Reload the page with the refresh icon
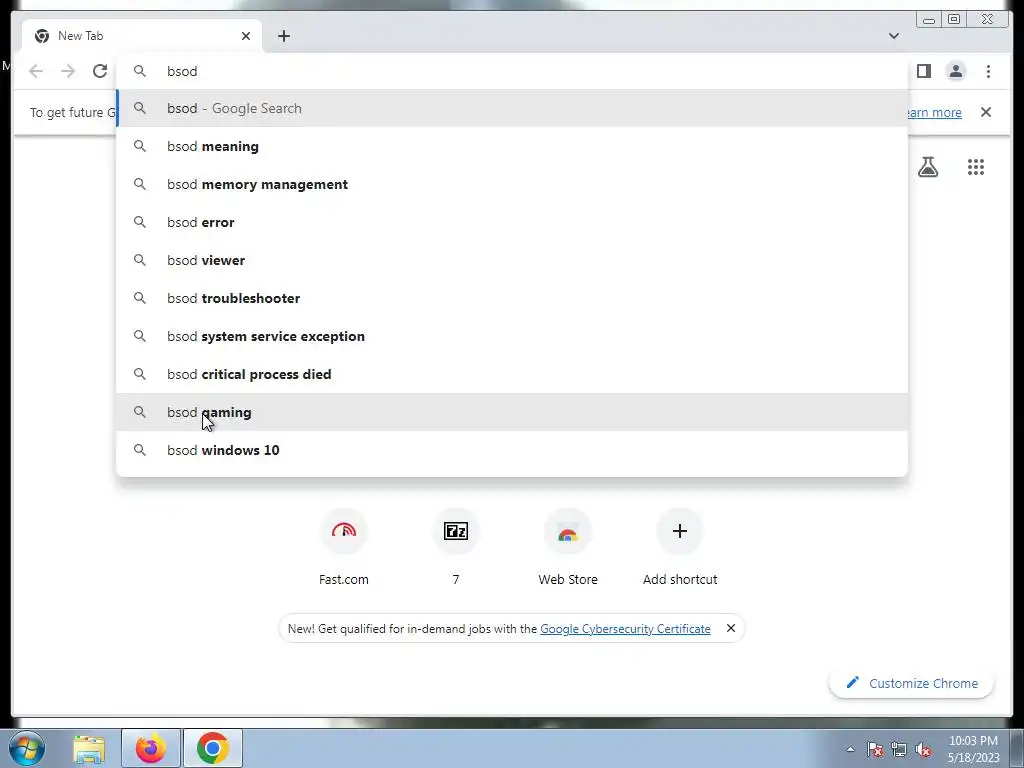Screen dimensions: 1024x768 (x=100, y=71)
